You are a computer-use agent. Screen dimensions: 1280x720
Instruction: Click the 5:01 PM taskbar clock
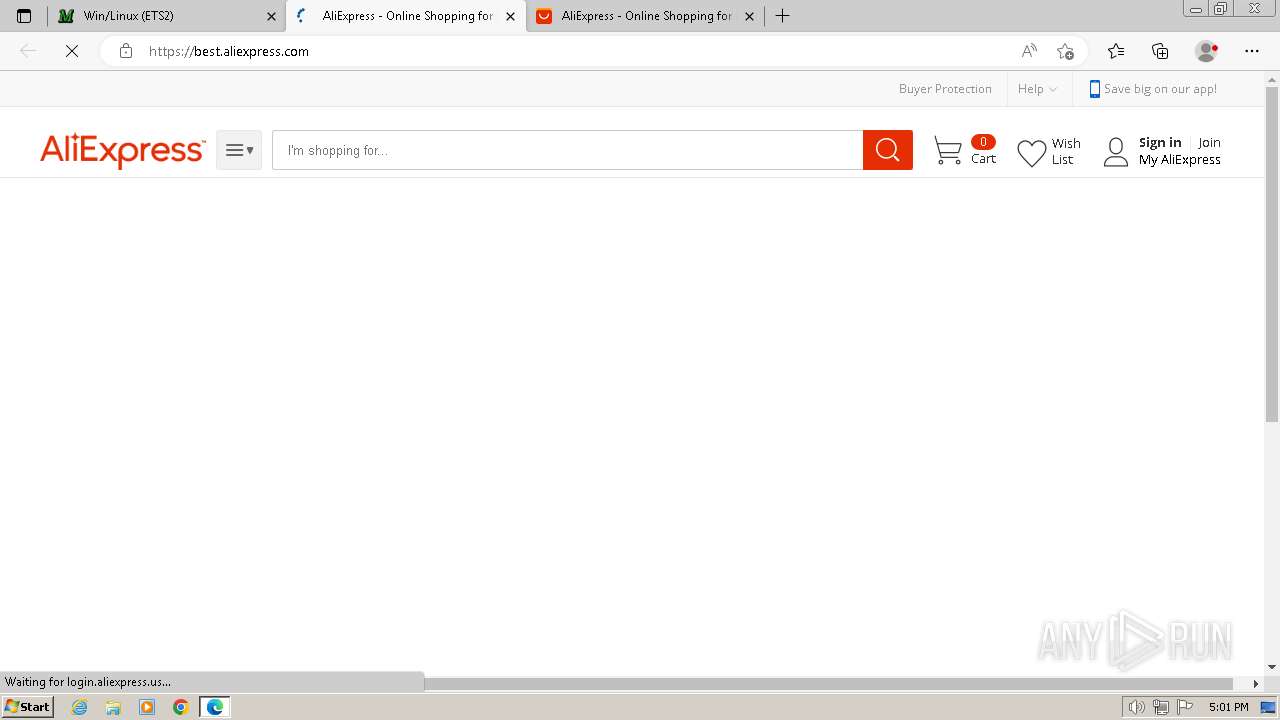1229,707
